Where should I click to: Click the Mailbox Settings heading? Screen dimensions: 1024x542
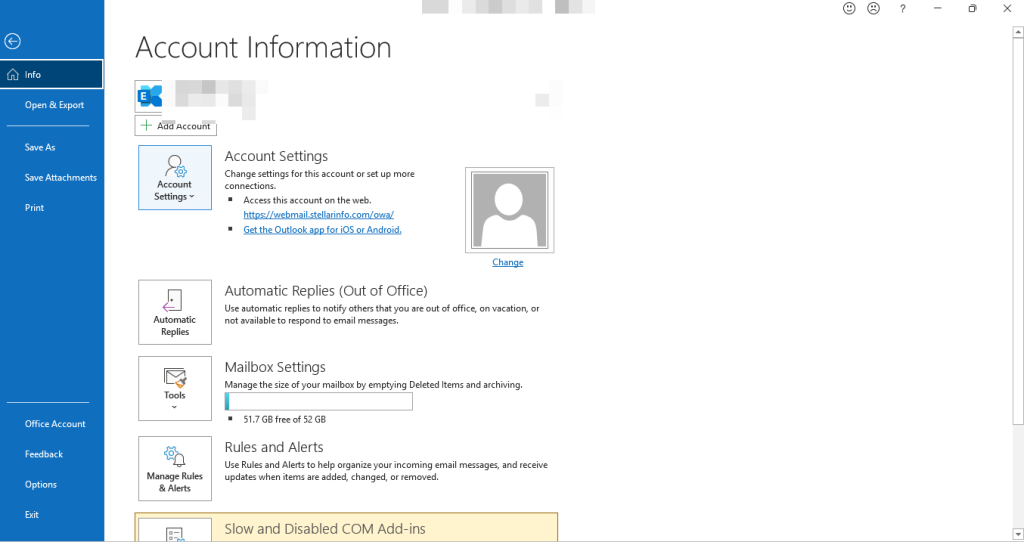coord(275,367)
